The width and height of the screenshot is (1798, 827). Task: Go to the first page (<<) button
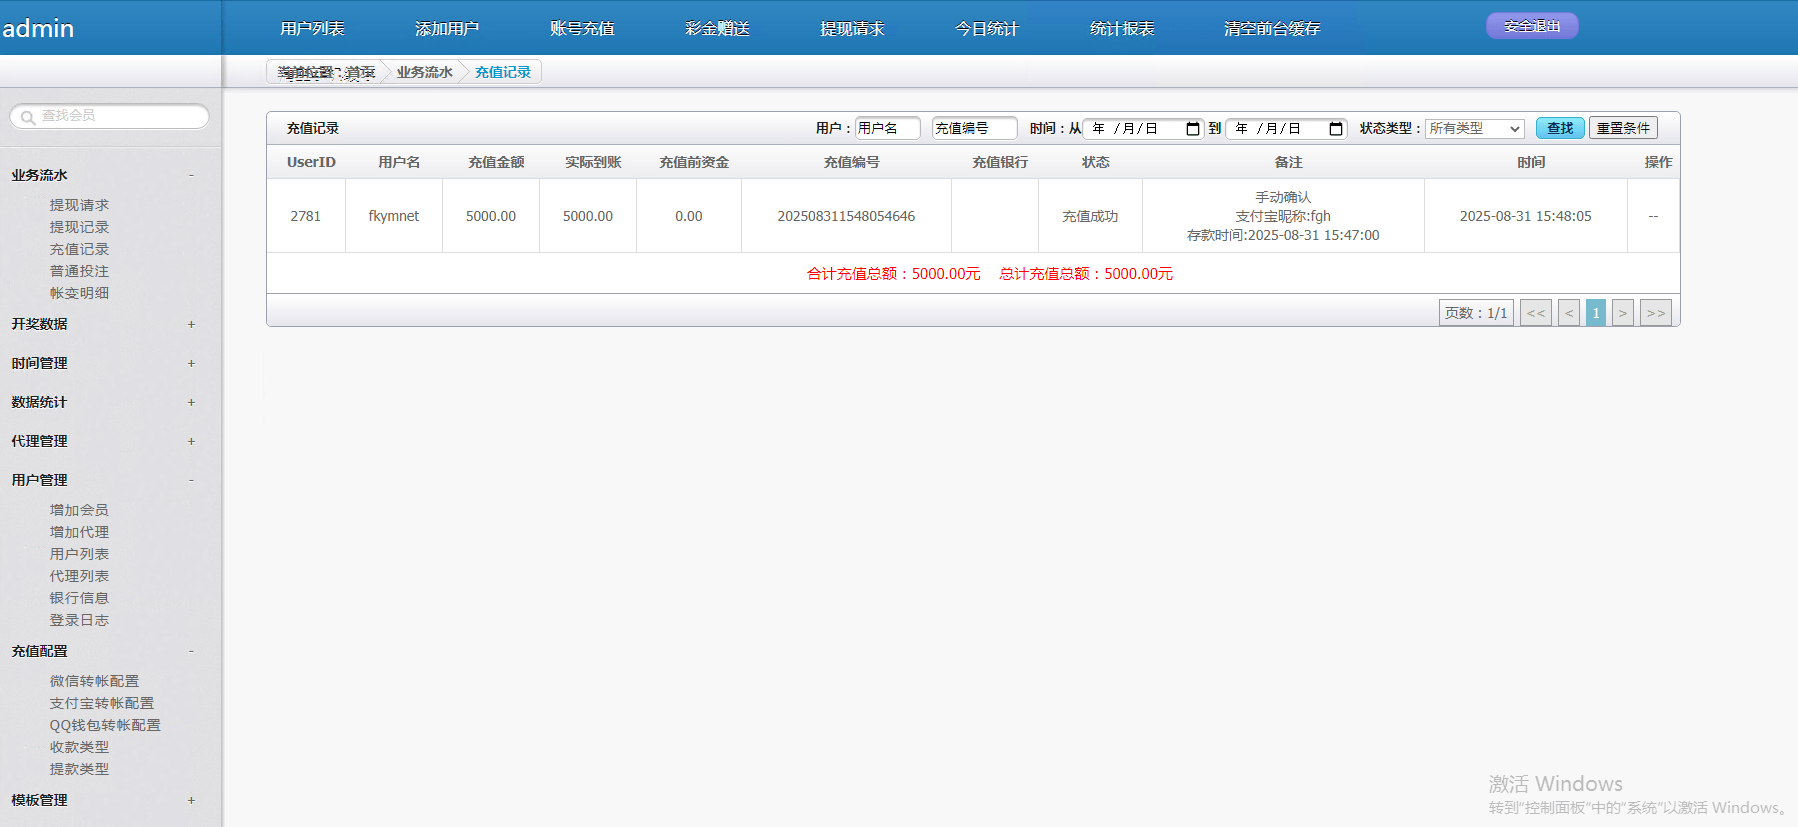[1535, 313]
